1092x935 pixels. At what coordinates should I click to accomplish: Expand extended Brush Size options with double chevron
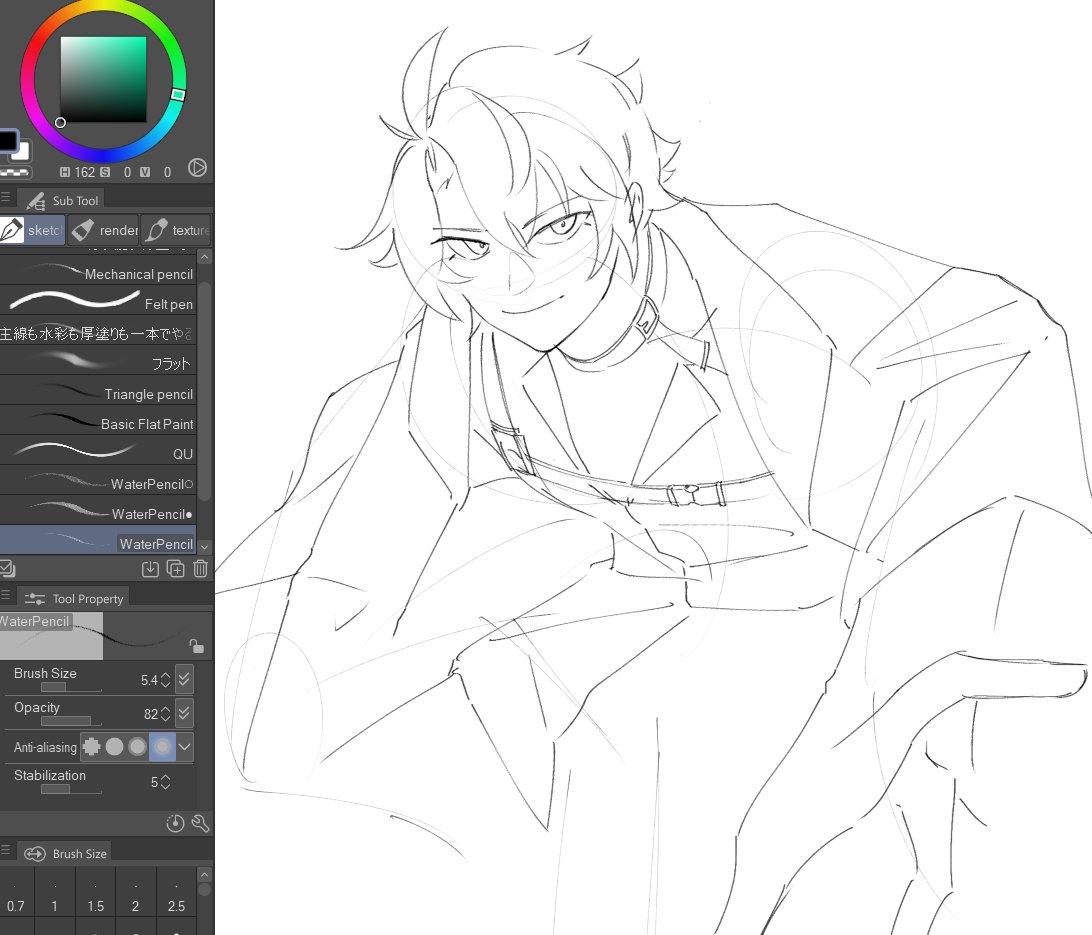(183, 679)
